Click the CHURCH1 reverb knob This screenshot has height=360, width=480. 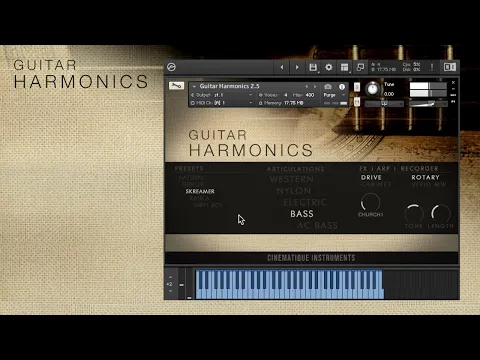coord(370,202)
